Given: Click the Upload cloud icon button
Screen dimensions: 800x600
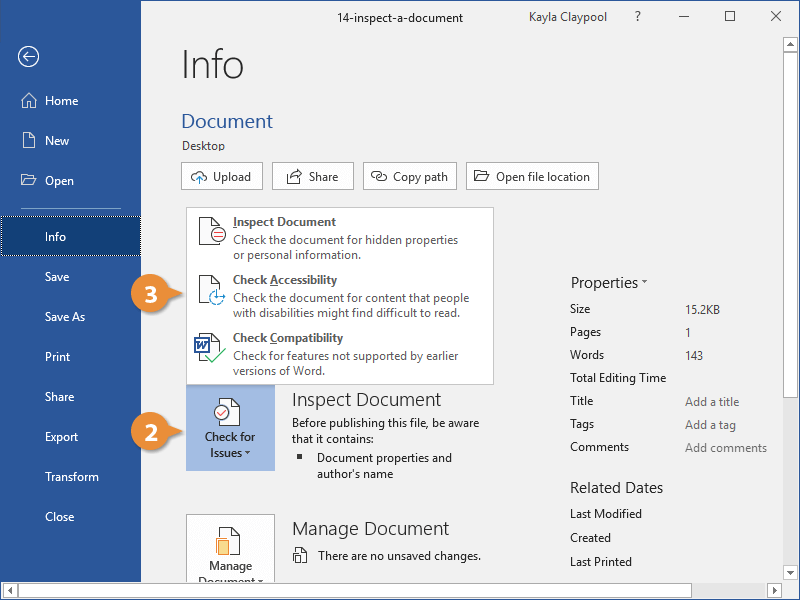Looking at the screenshot, I should click(x=221, y=177).
